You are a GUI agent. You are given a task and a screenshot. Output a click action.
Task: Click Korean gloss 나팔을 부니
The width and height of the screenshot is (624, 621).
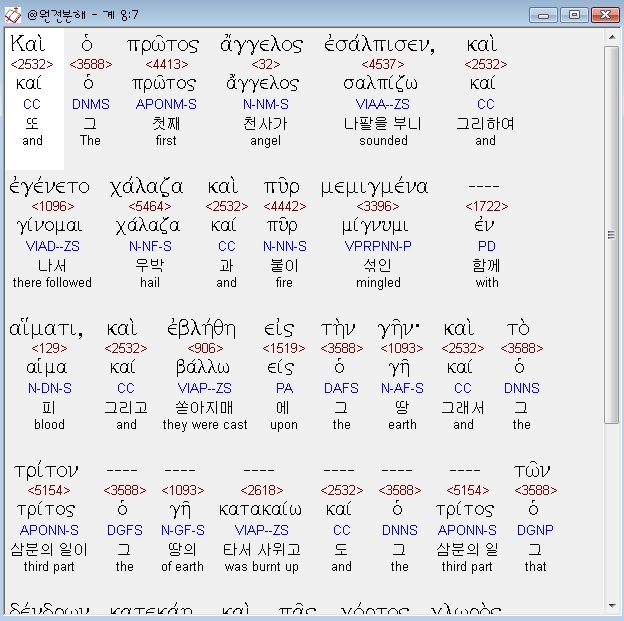382,123
